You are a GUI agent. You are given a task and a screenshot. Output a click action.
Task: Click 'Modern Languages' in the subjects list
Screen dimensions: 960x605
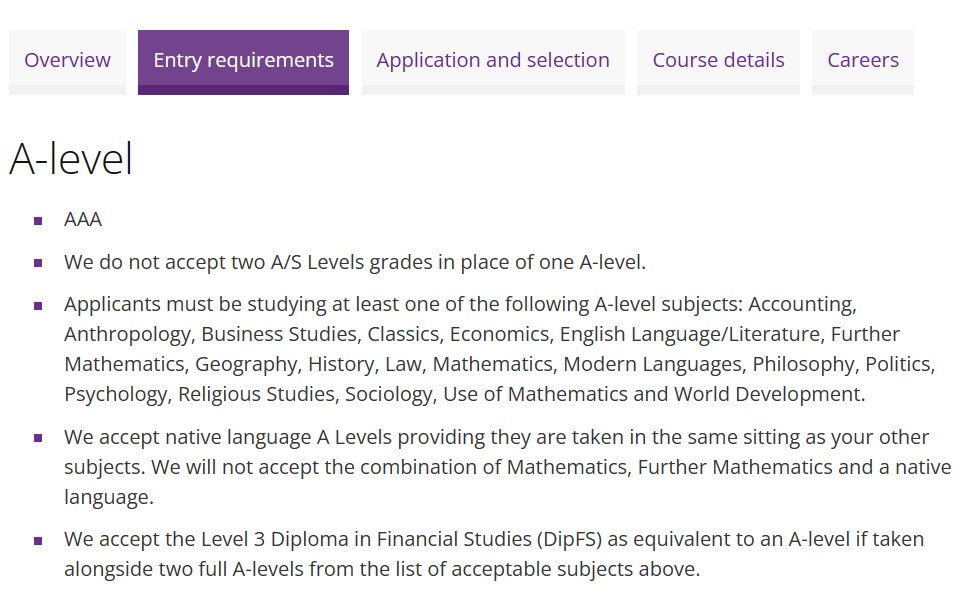coord(653,364)
